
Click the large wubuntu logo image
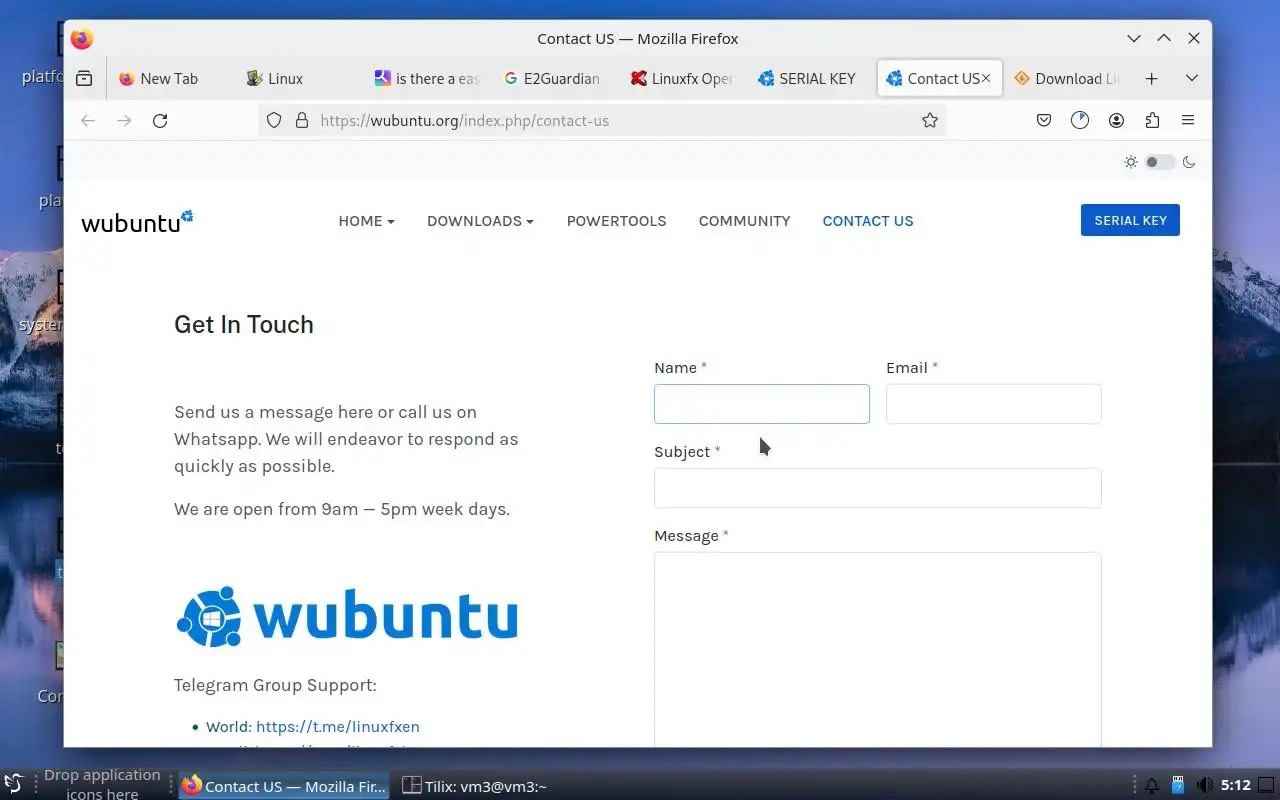coord(347,616)
